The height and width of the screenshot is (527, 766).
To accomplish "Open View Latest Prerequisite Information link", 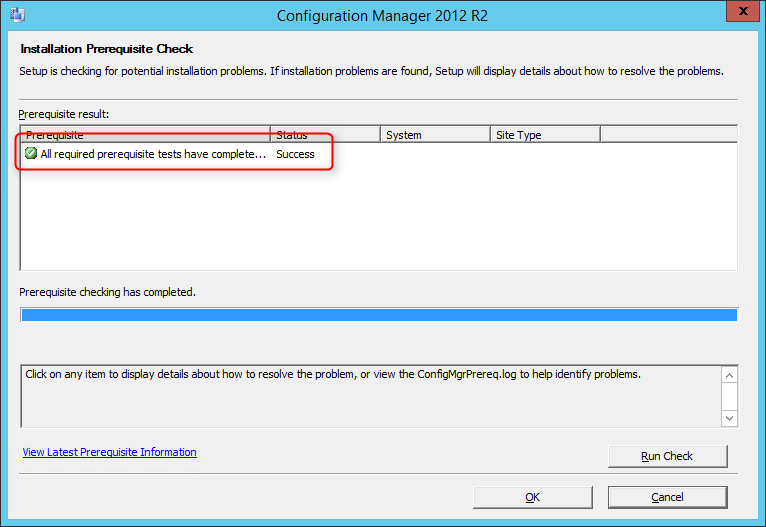I will click(109, 452).
